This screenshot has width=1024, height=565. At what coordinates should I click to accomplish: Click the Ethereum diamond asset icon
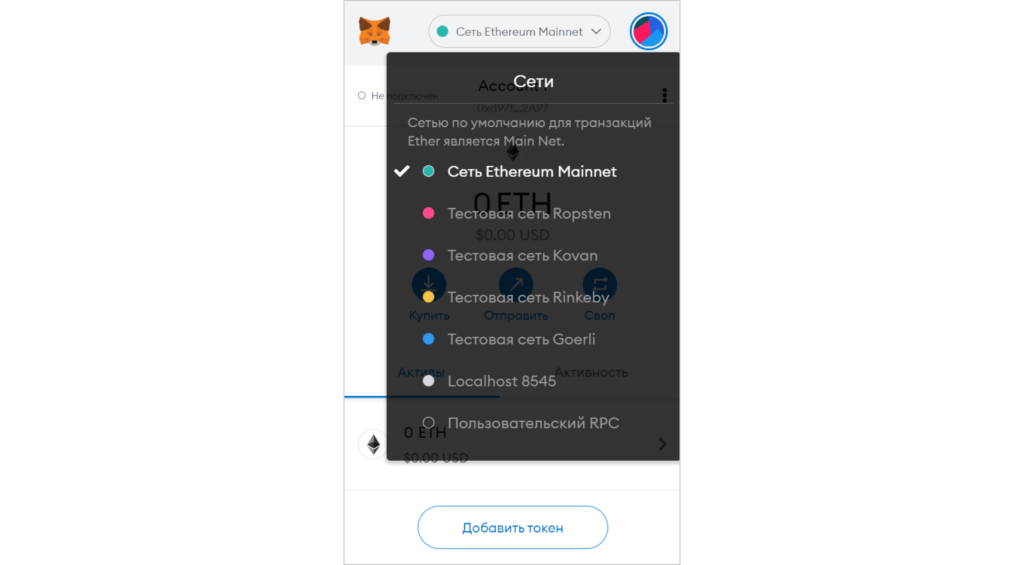click(373, 444)
